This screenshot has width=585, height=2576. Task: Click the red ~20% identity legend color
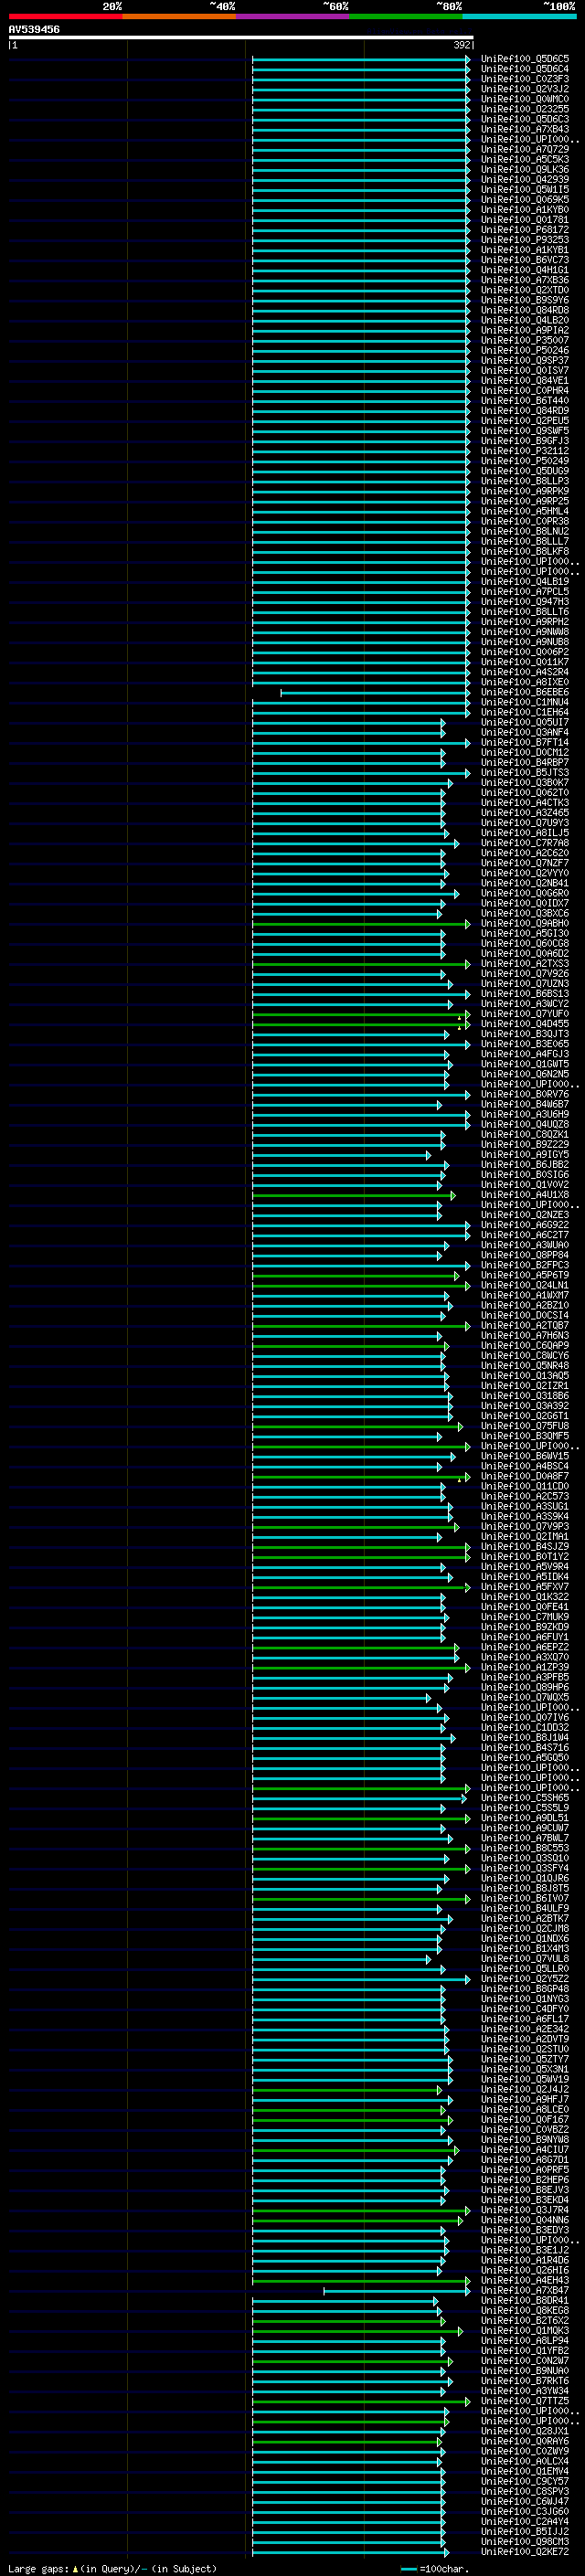[x=65, y=16]
